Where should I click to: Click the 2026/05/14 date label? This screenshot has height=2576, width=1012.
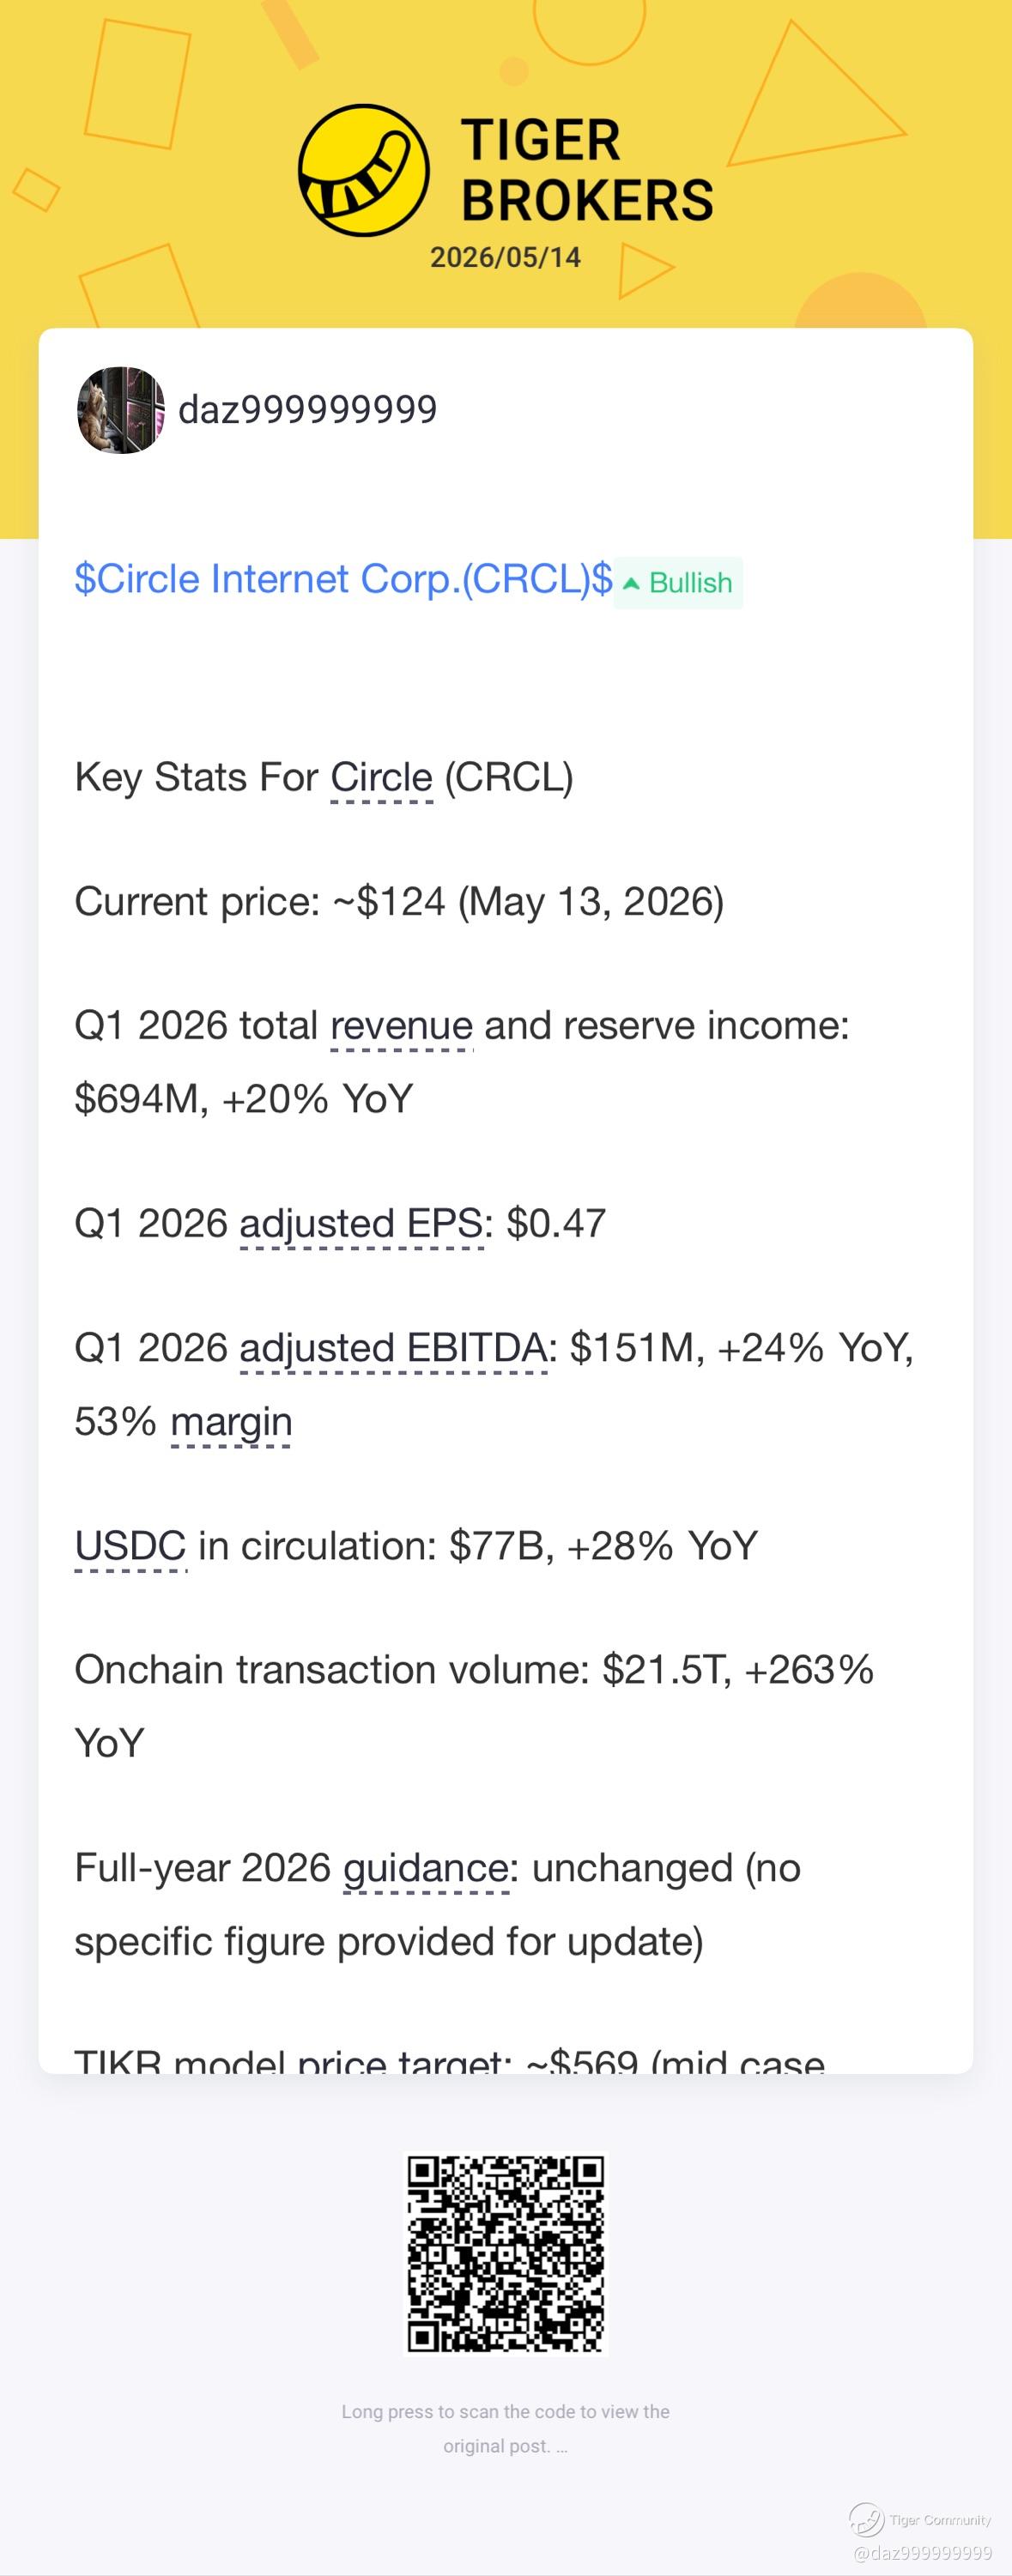(x=506, y=257)
